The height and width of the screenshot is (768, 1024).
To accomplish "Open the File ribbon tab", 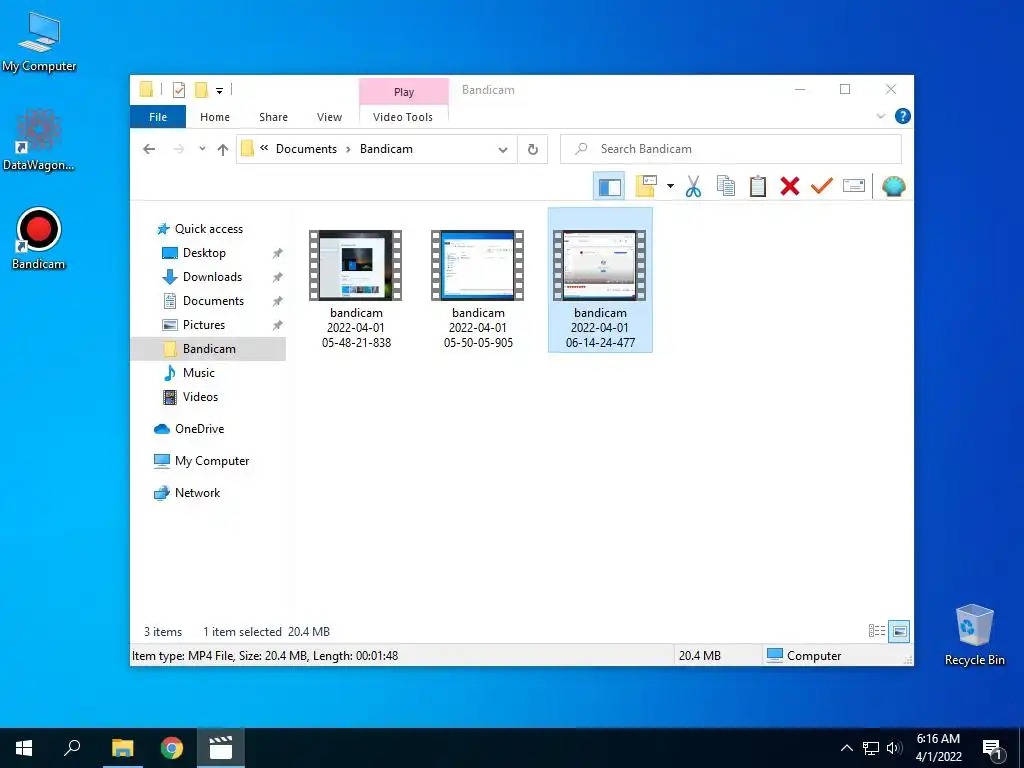I will click(158, 117).
